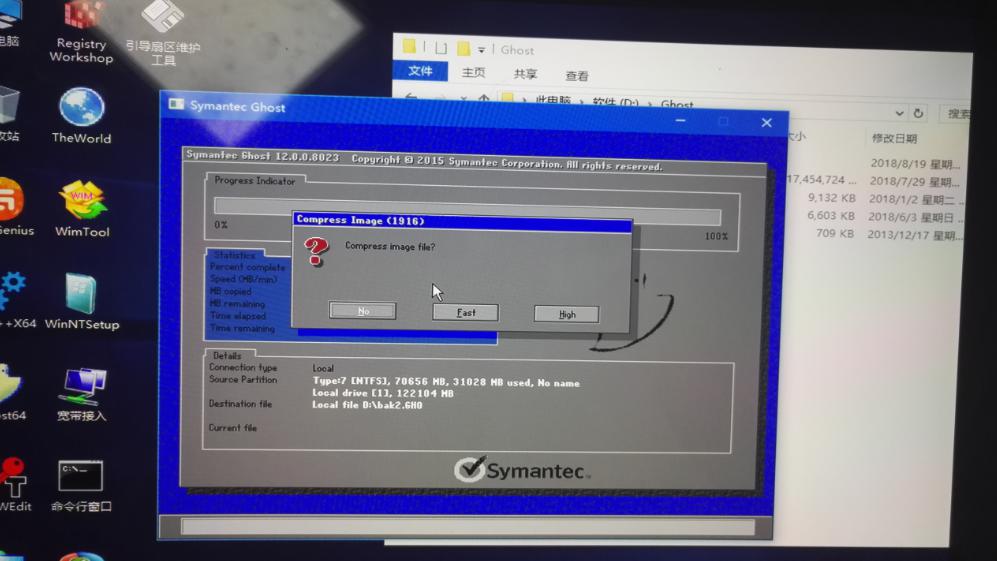The image size is (997, 561).
Task: Click the 'Local file D:\bak2.GHO' destination text
Action: [x=367, y=405]
